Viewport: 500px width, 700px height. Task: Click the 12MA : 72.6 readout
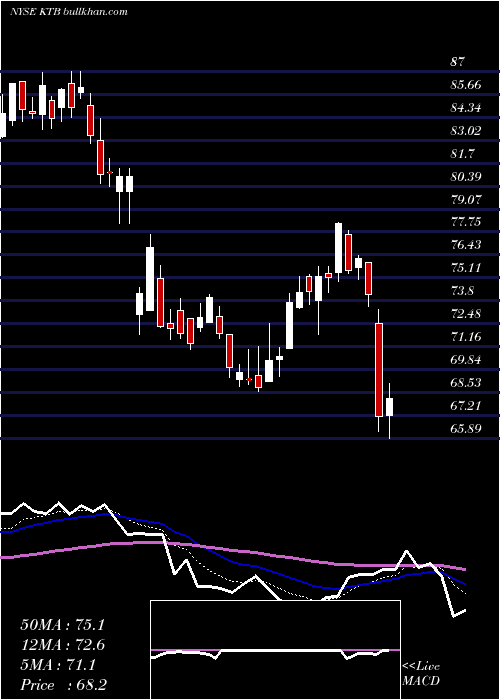tap(62, 645)
